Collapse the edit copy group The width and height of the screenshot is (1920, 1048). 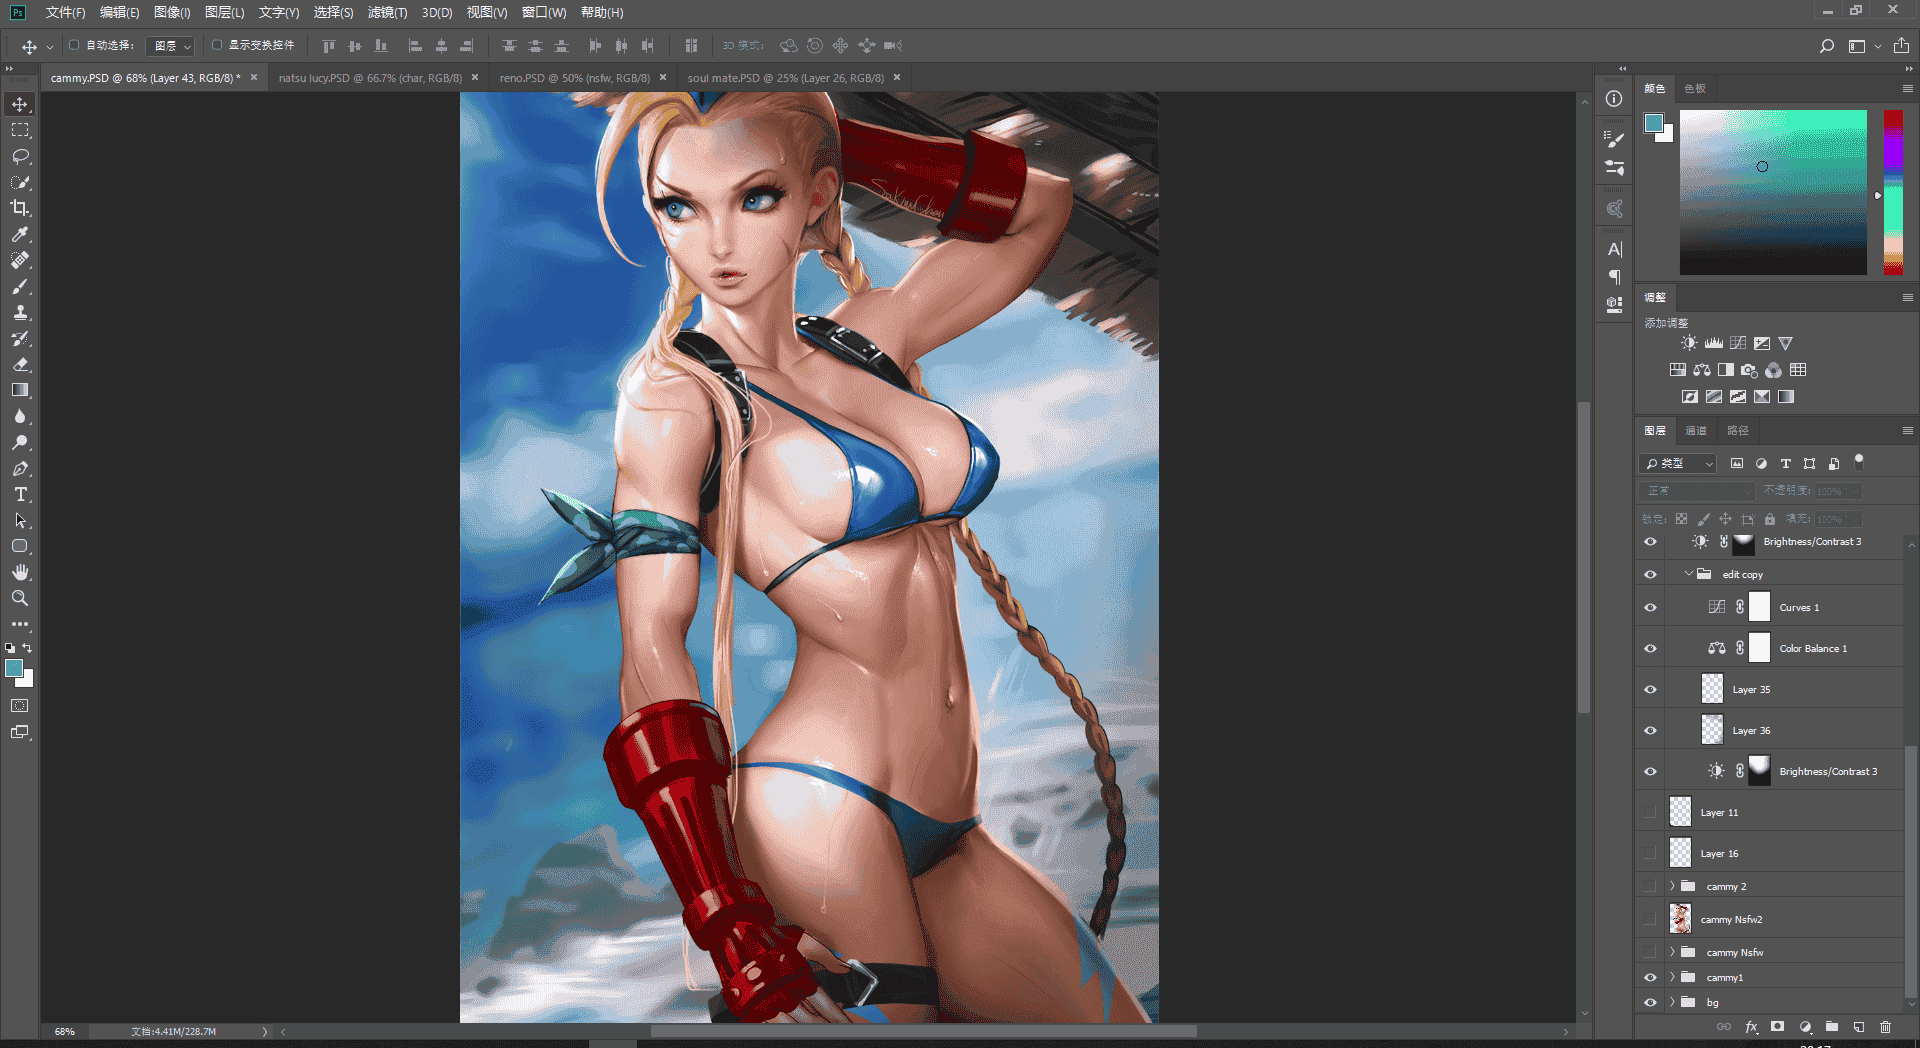click(x=1689, y=574)
